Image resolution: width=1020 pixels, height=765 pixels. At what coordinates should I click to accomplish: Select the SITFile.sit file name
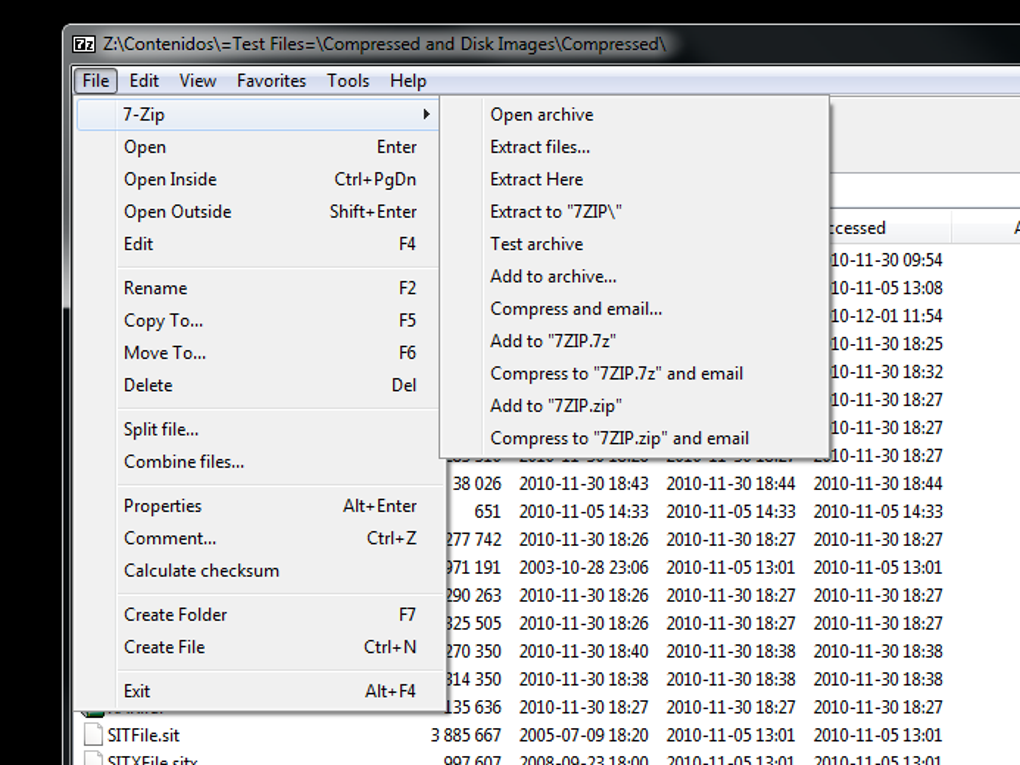coord(143,735)
